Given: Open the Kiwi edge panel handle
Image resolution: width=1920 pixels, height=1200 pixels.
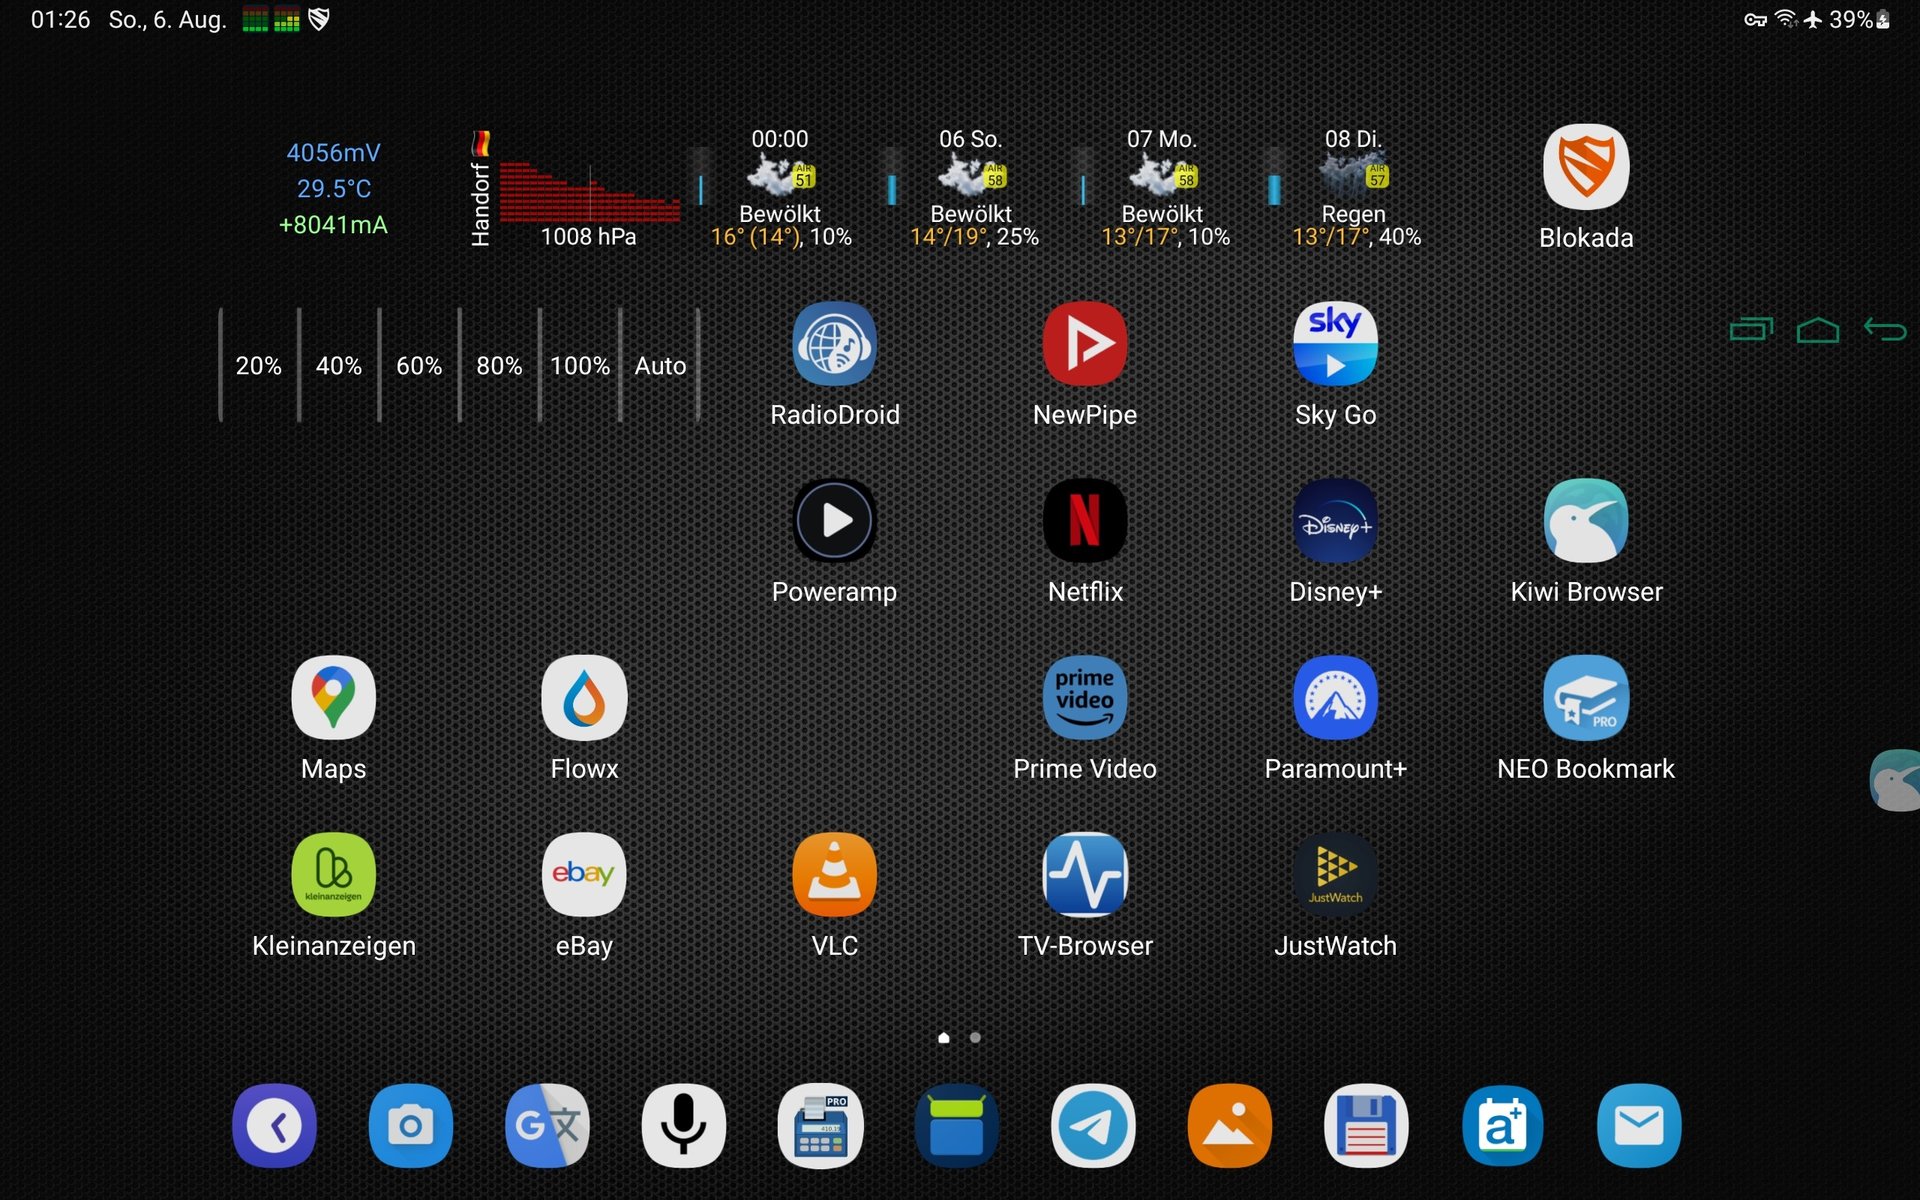Looking at the screenshot, I should 1896,780.
